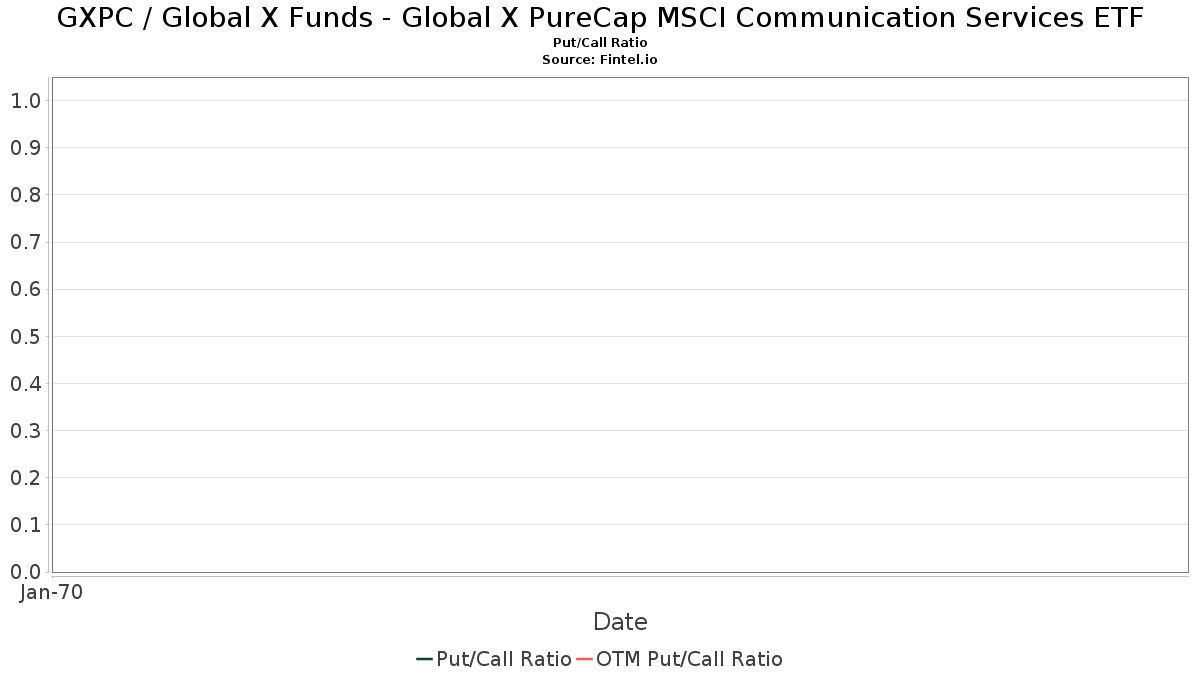
Task: Click the 0.1 y-axis label
Action: click(x=25, y=525)
